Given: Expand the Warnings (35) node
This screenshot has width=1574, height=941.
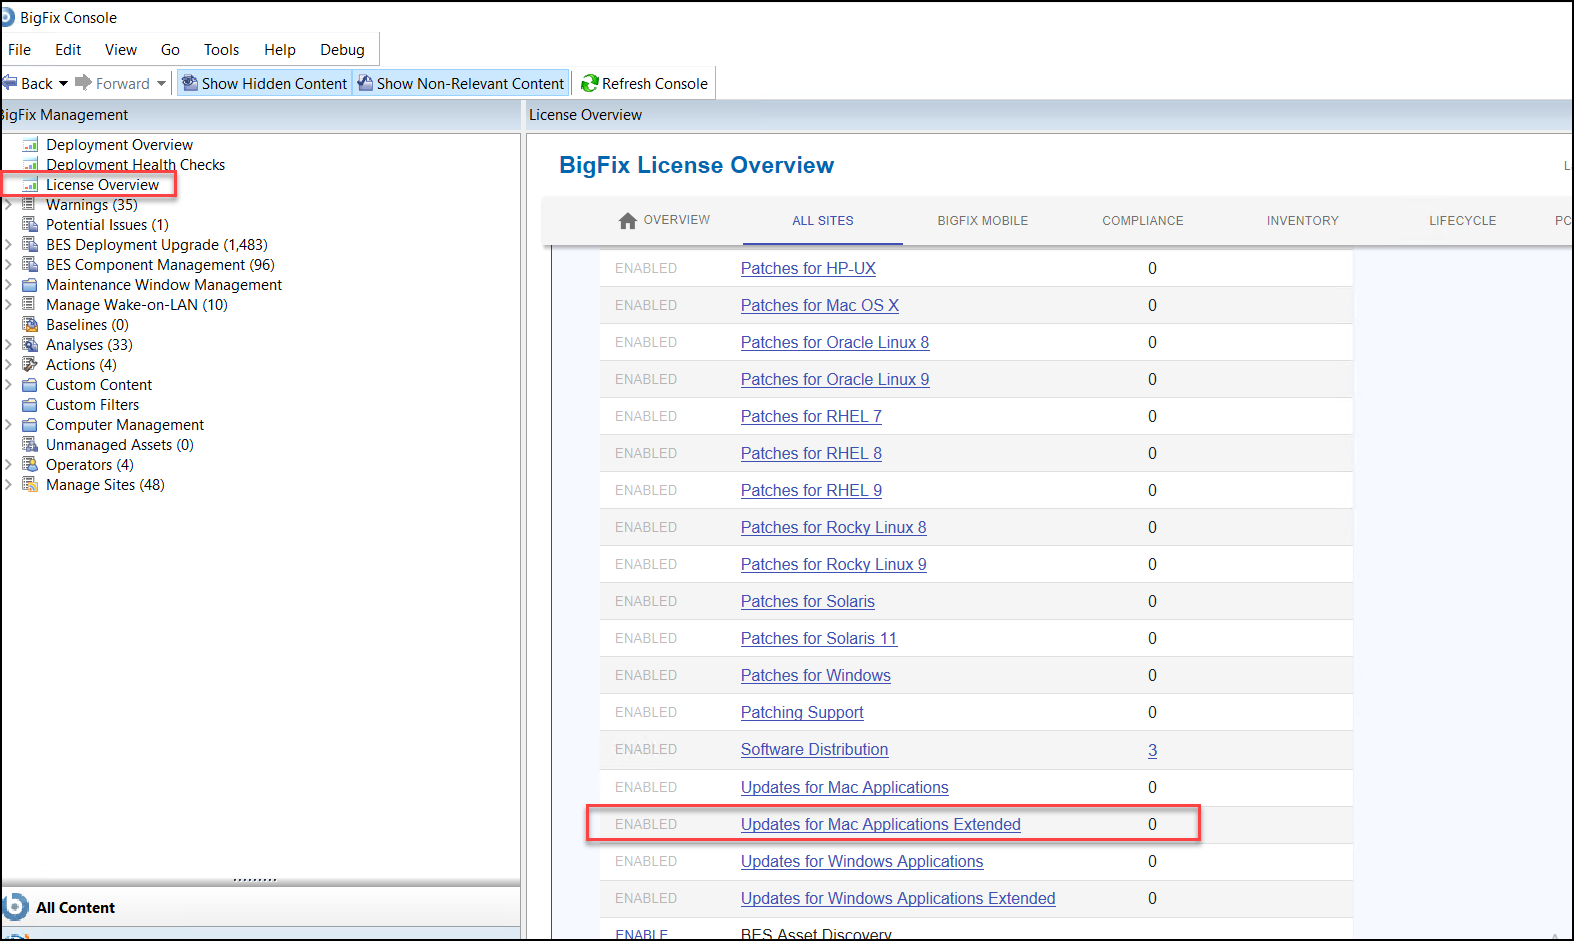Looking at the screenshot, I should (x=8, y=205).
